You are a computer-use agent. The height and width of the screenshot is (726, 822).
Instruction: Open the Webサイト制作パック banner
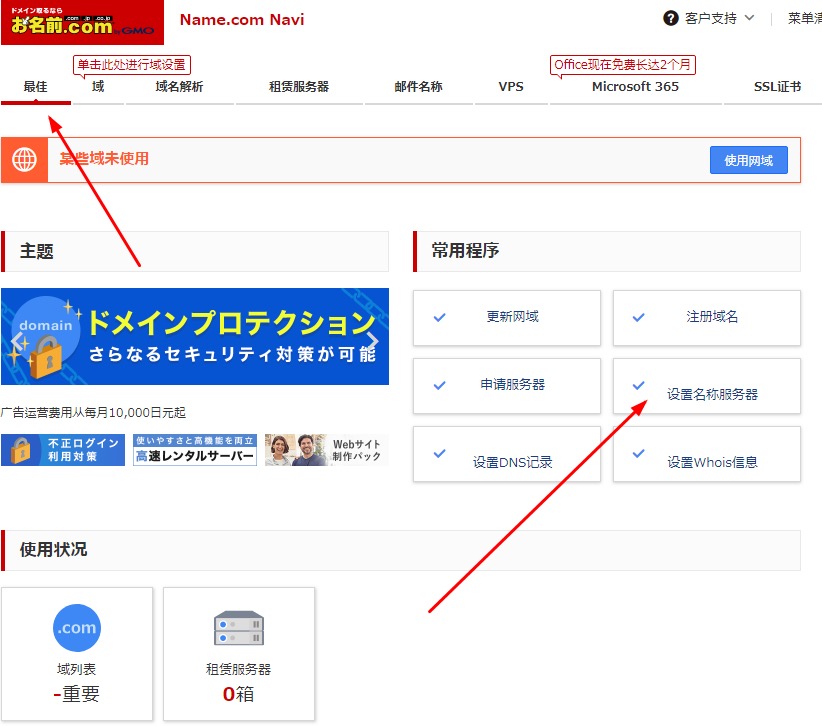pos(325,450)
